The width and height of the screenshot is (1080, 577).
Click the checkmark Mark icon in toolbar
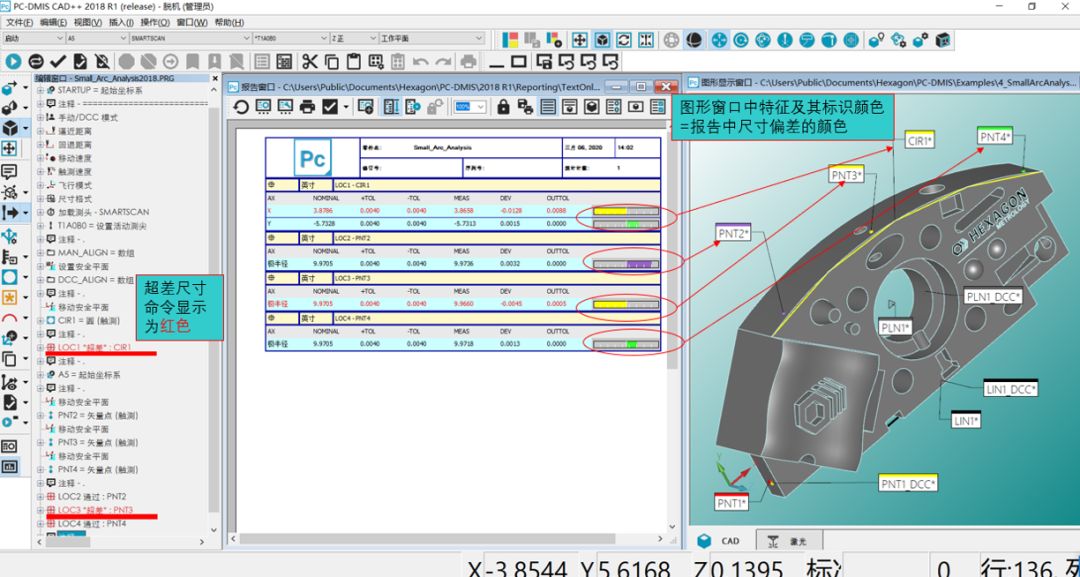click(x=58, y=62)
